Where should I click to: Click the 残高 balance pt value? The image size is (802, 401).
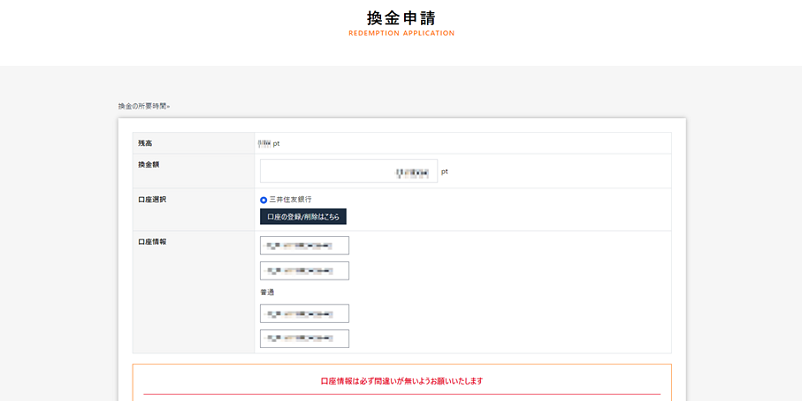[269, 144]
